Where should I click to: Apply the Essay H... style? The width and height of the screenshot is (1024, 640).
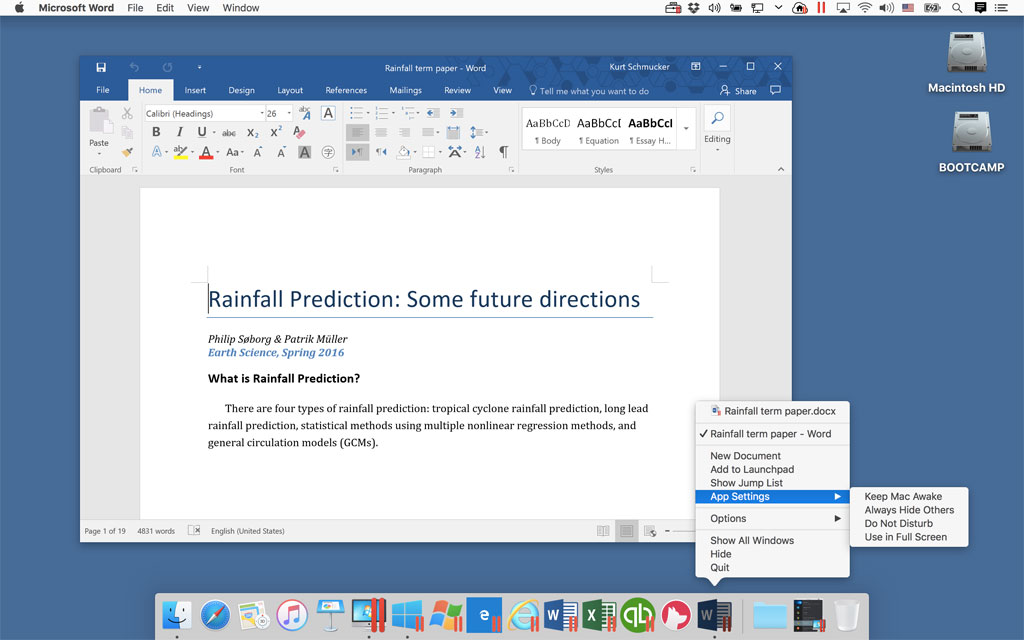tap(650, 130)
